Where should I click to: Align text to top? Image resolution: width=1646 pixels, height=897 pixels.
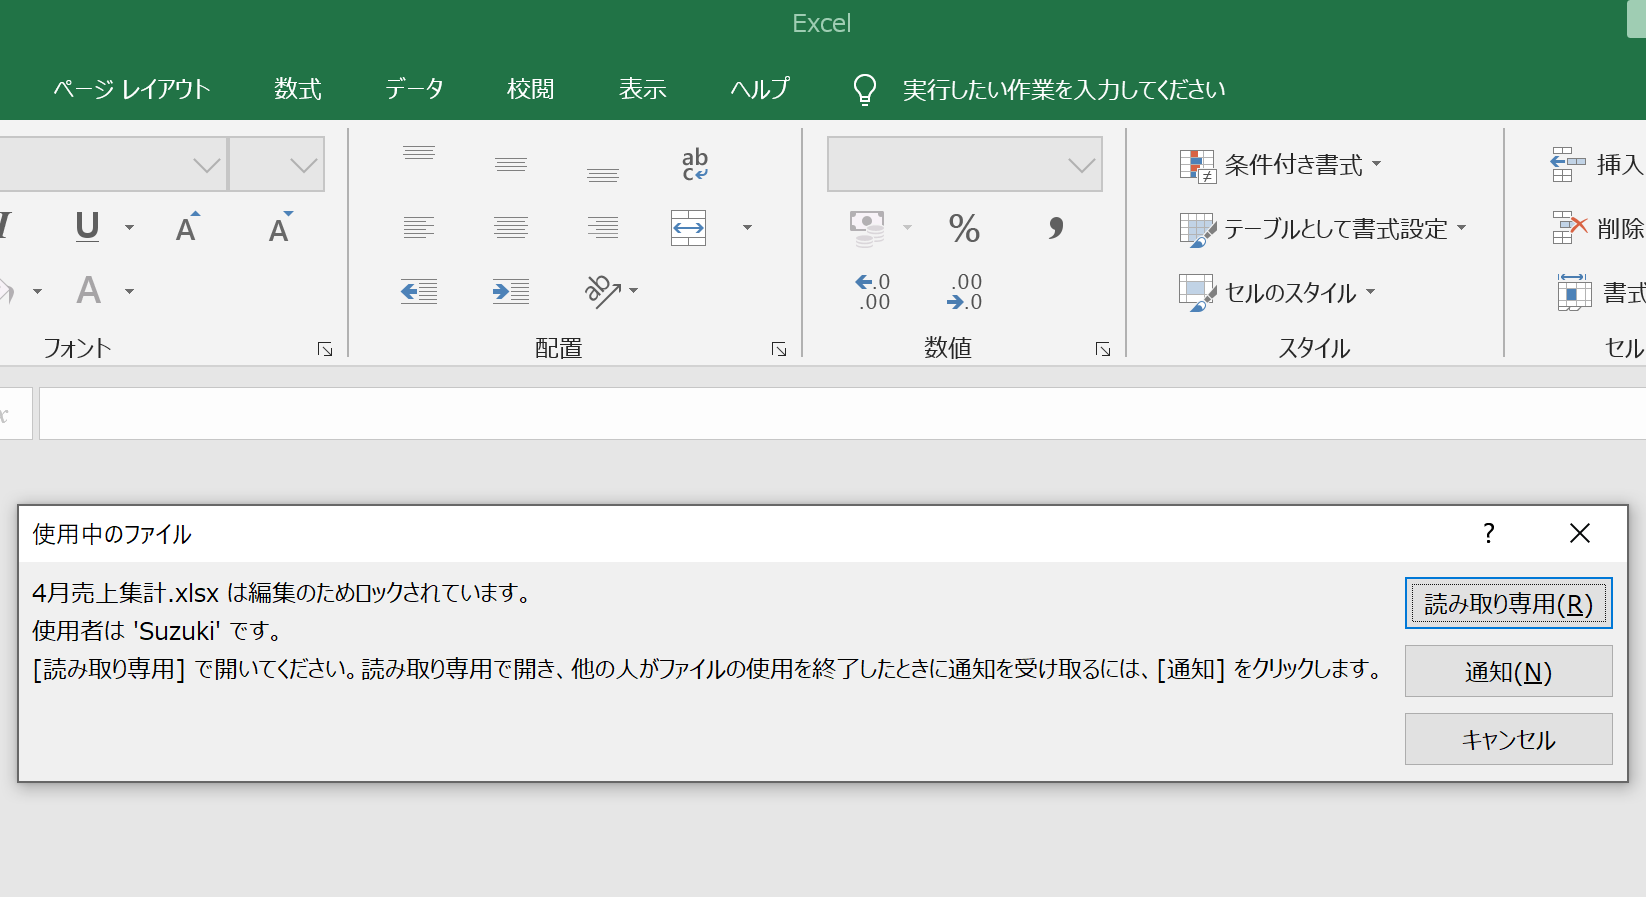[419, 153]
